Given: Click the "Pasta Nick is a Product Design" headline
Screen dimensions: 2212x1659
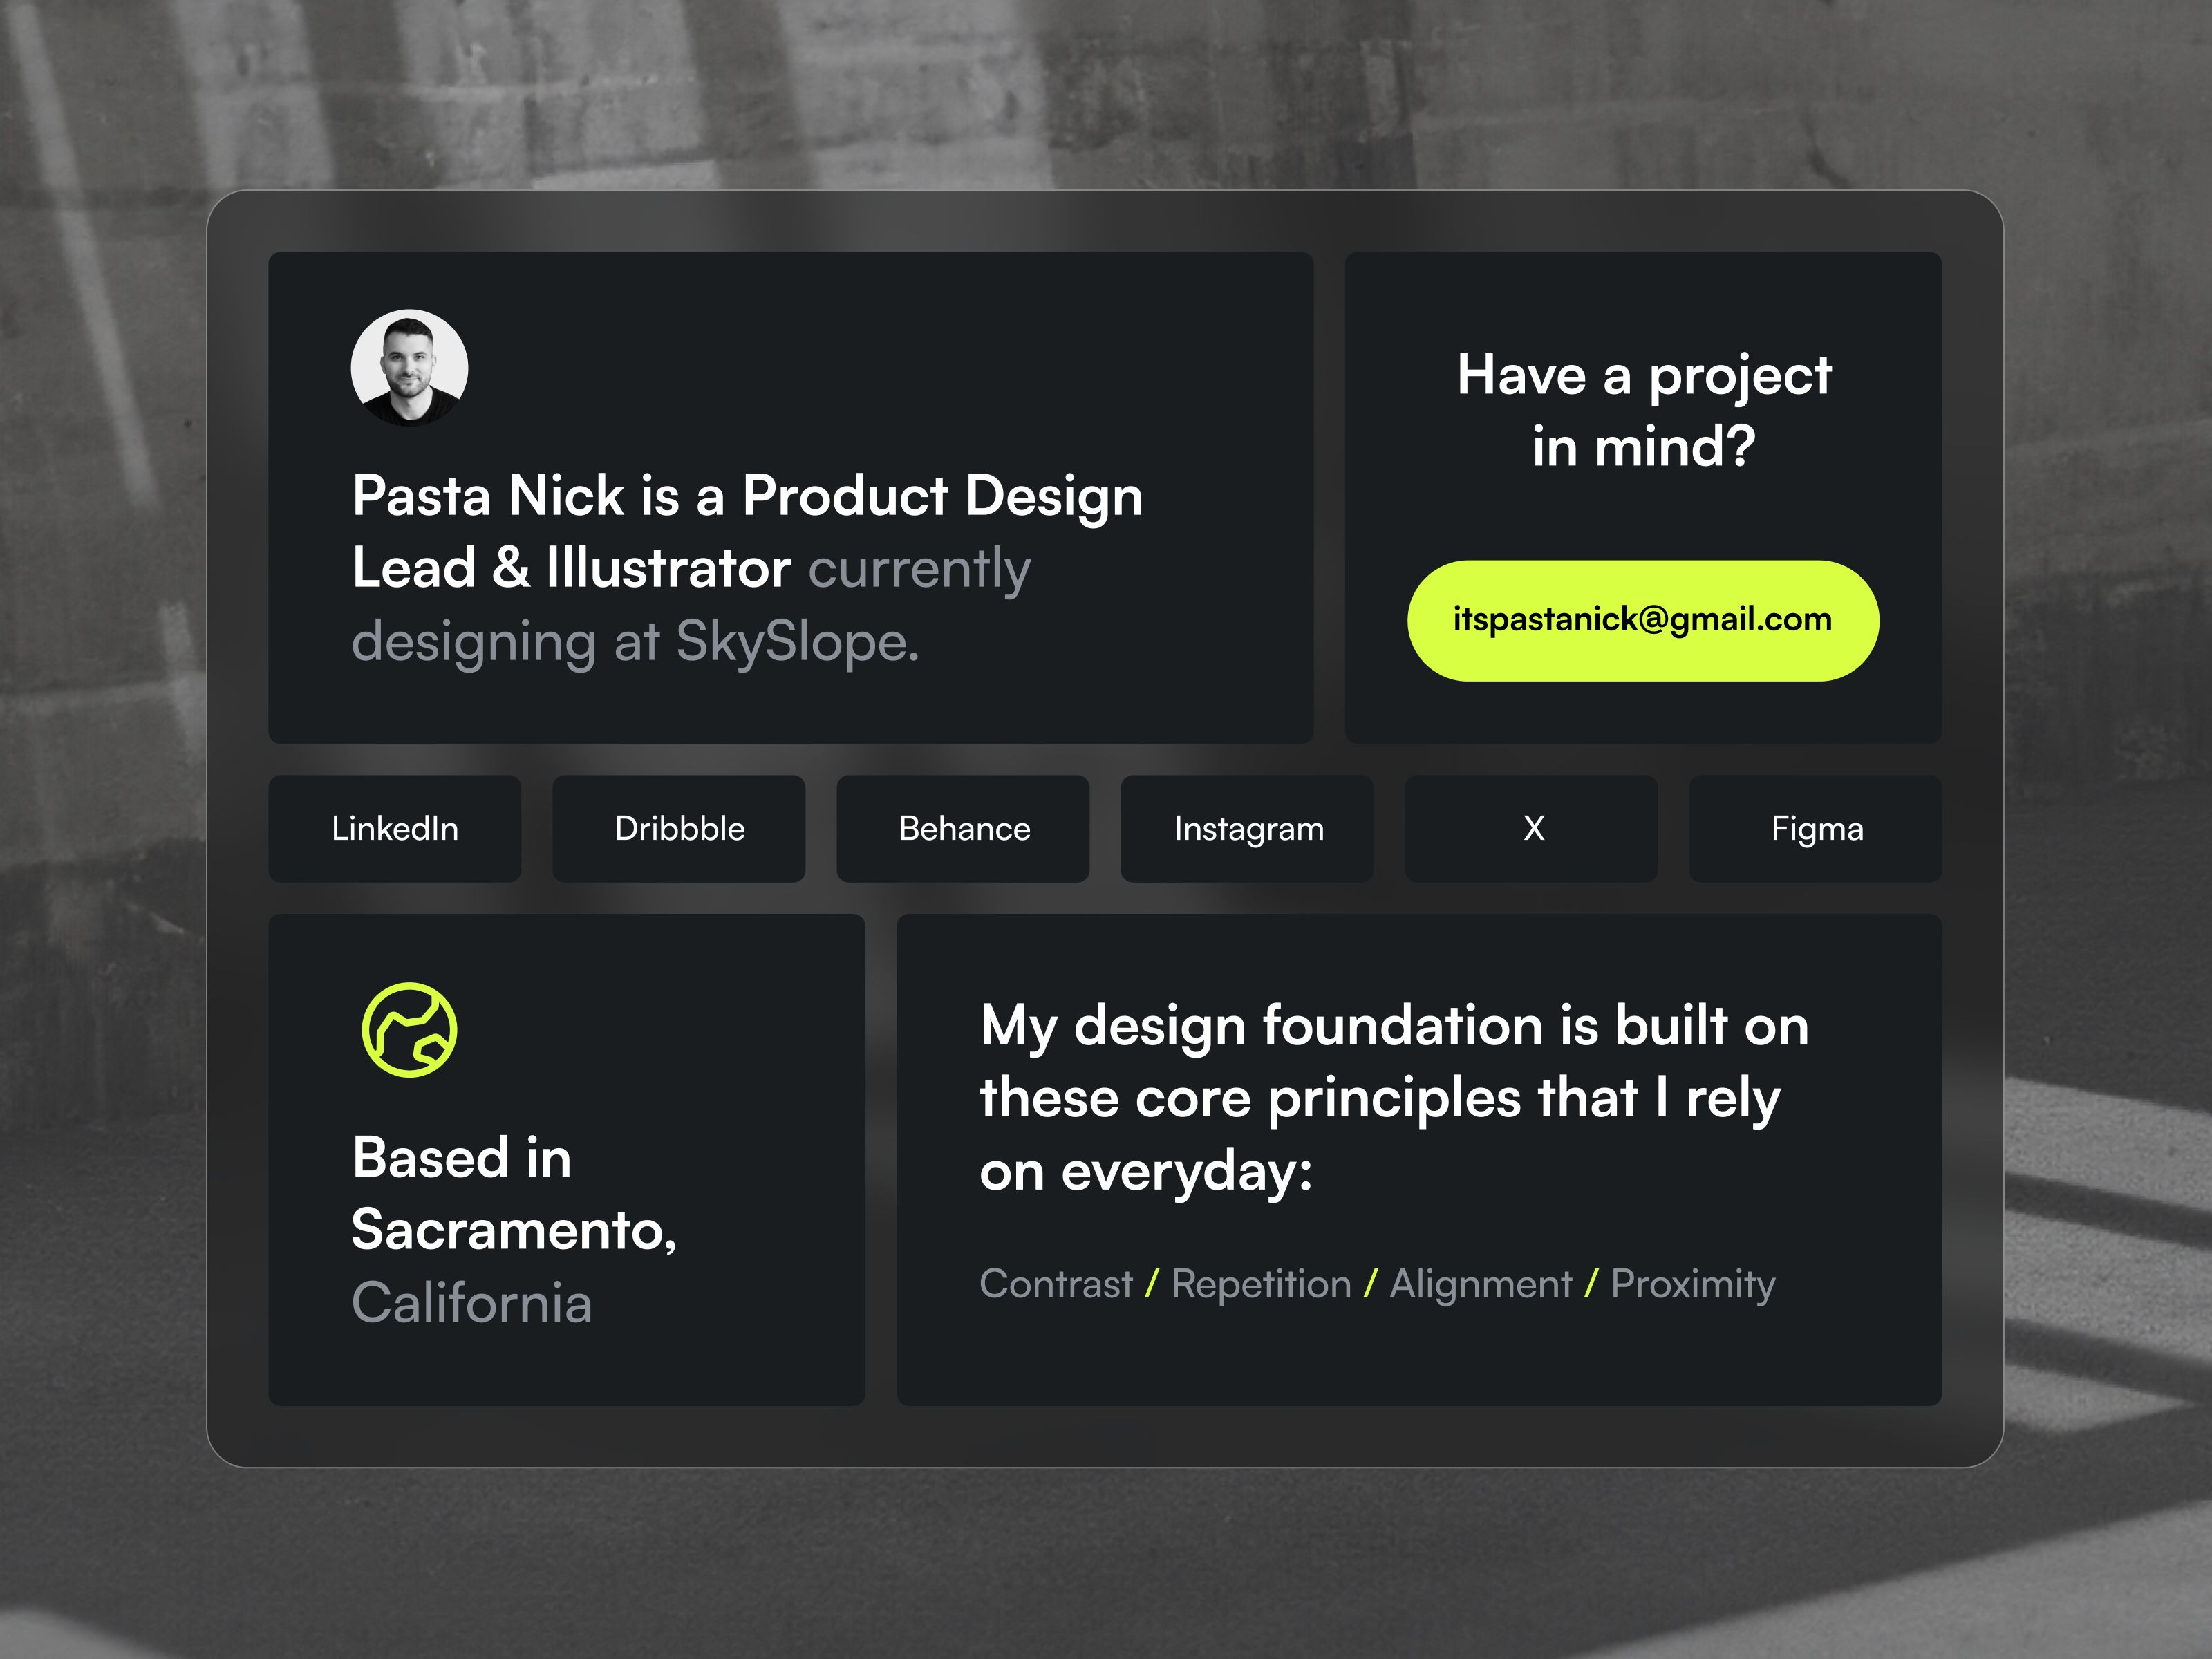Looking at the screenshot, I should point(747,496).
